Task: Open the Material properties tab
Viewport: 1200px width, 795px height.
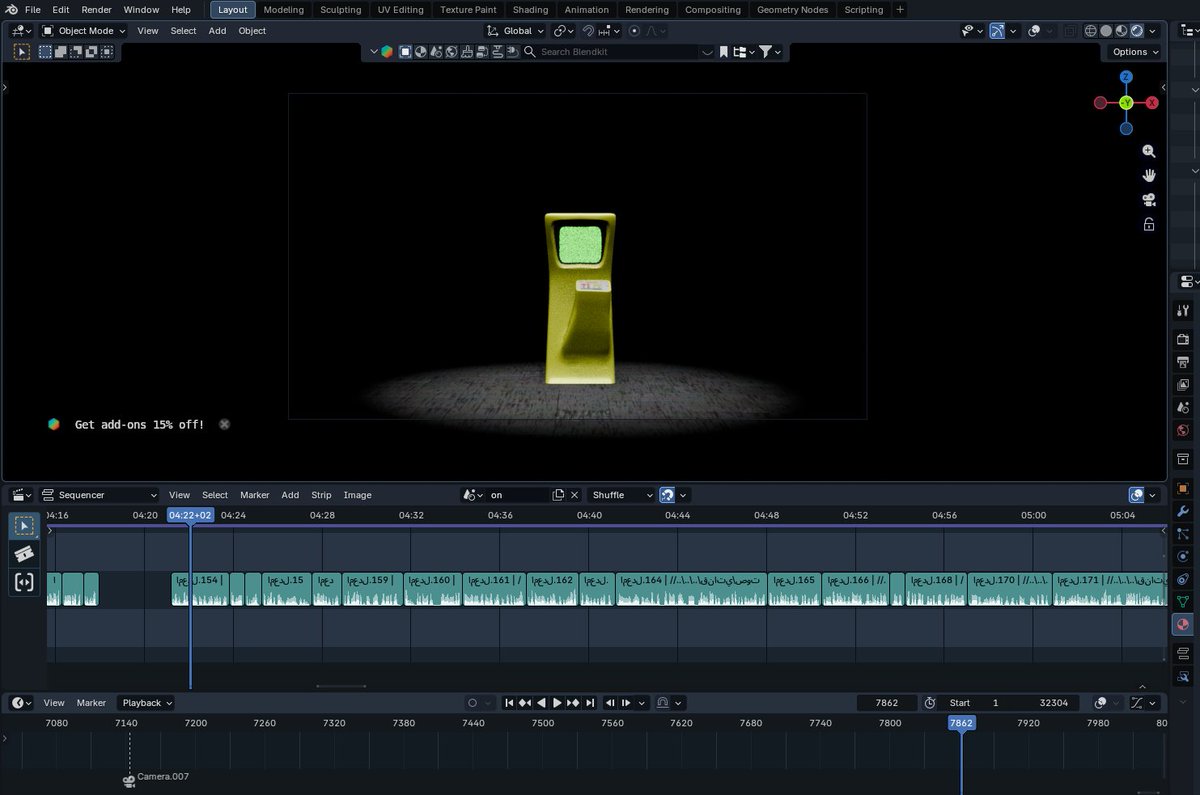Action: coord(1183,624)
